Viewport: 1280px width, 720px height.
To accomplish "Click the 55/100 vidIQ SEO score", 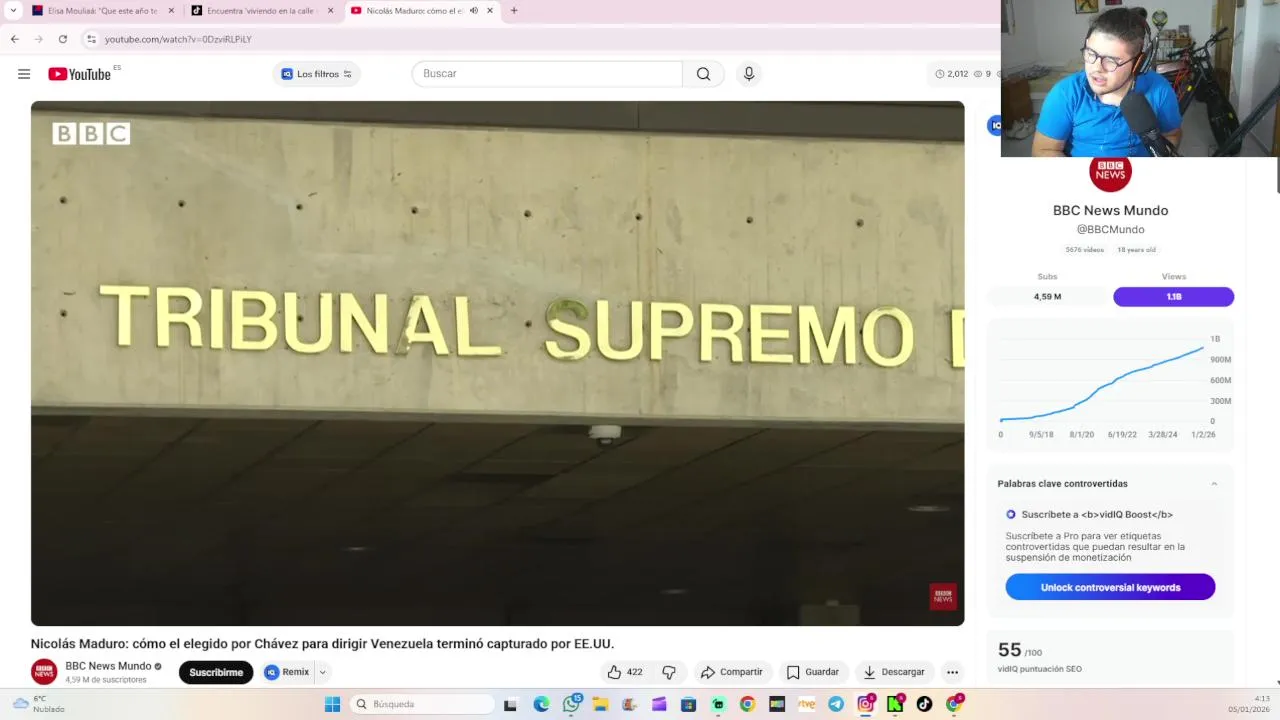I will click(x=1020, y=651).
